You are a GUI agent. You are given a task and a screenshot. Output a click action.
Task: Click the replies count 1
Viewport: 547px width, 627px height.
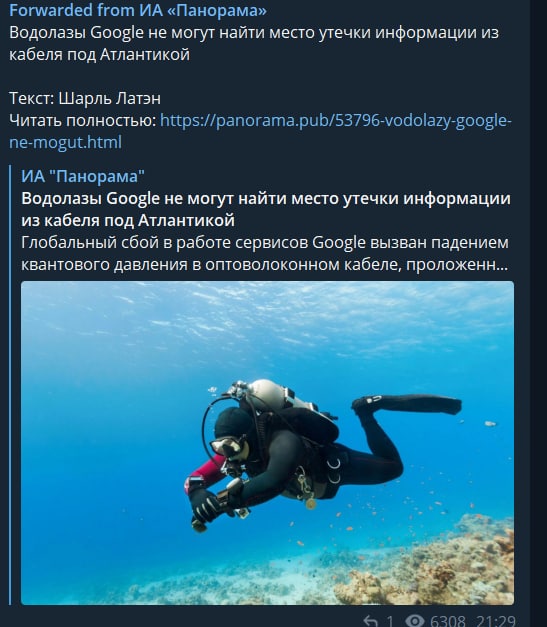(x=389, y=621)
